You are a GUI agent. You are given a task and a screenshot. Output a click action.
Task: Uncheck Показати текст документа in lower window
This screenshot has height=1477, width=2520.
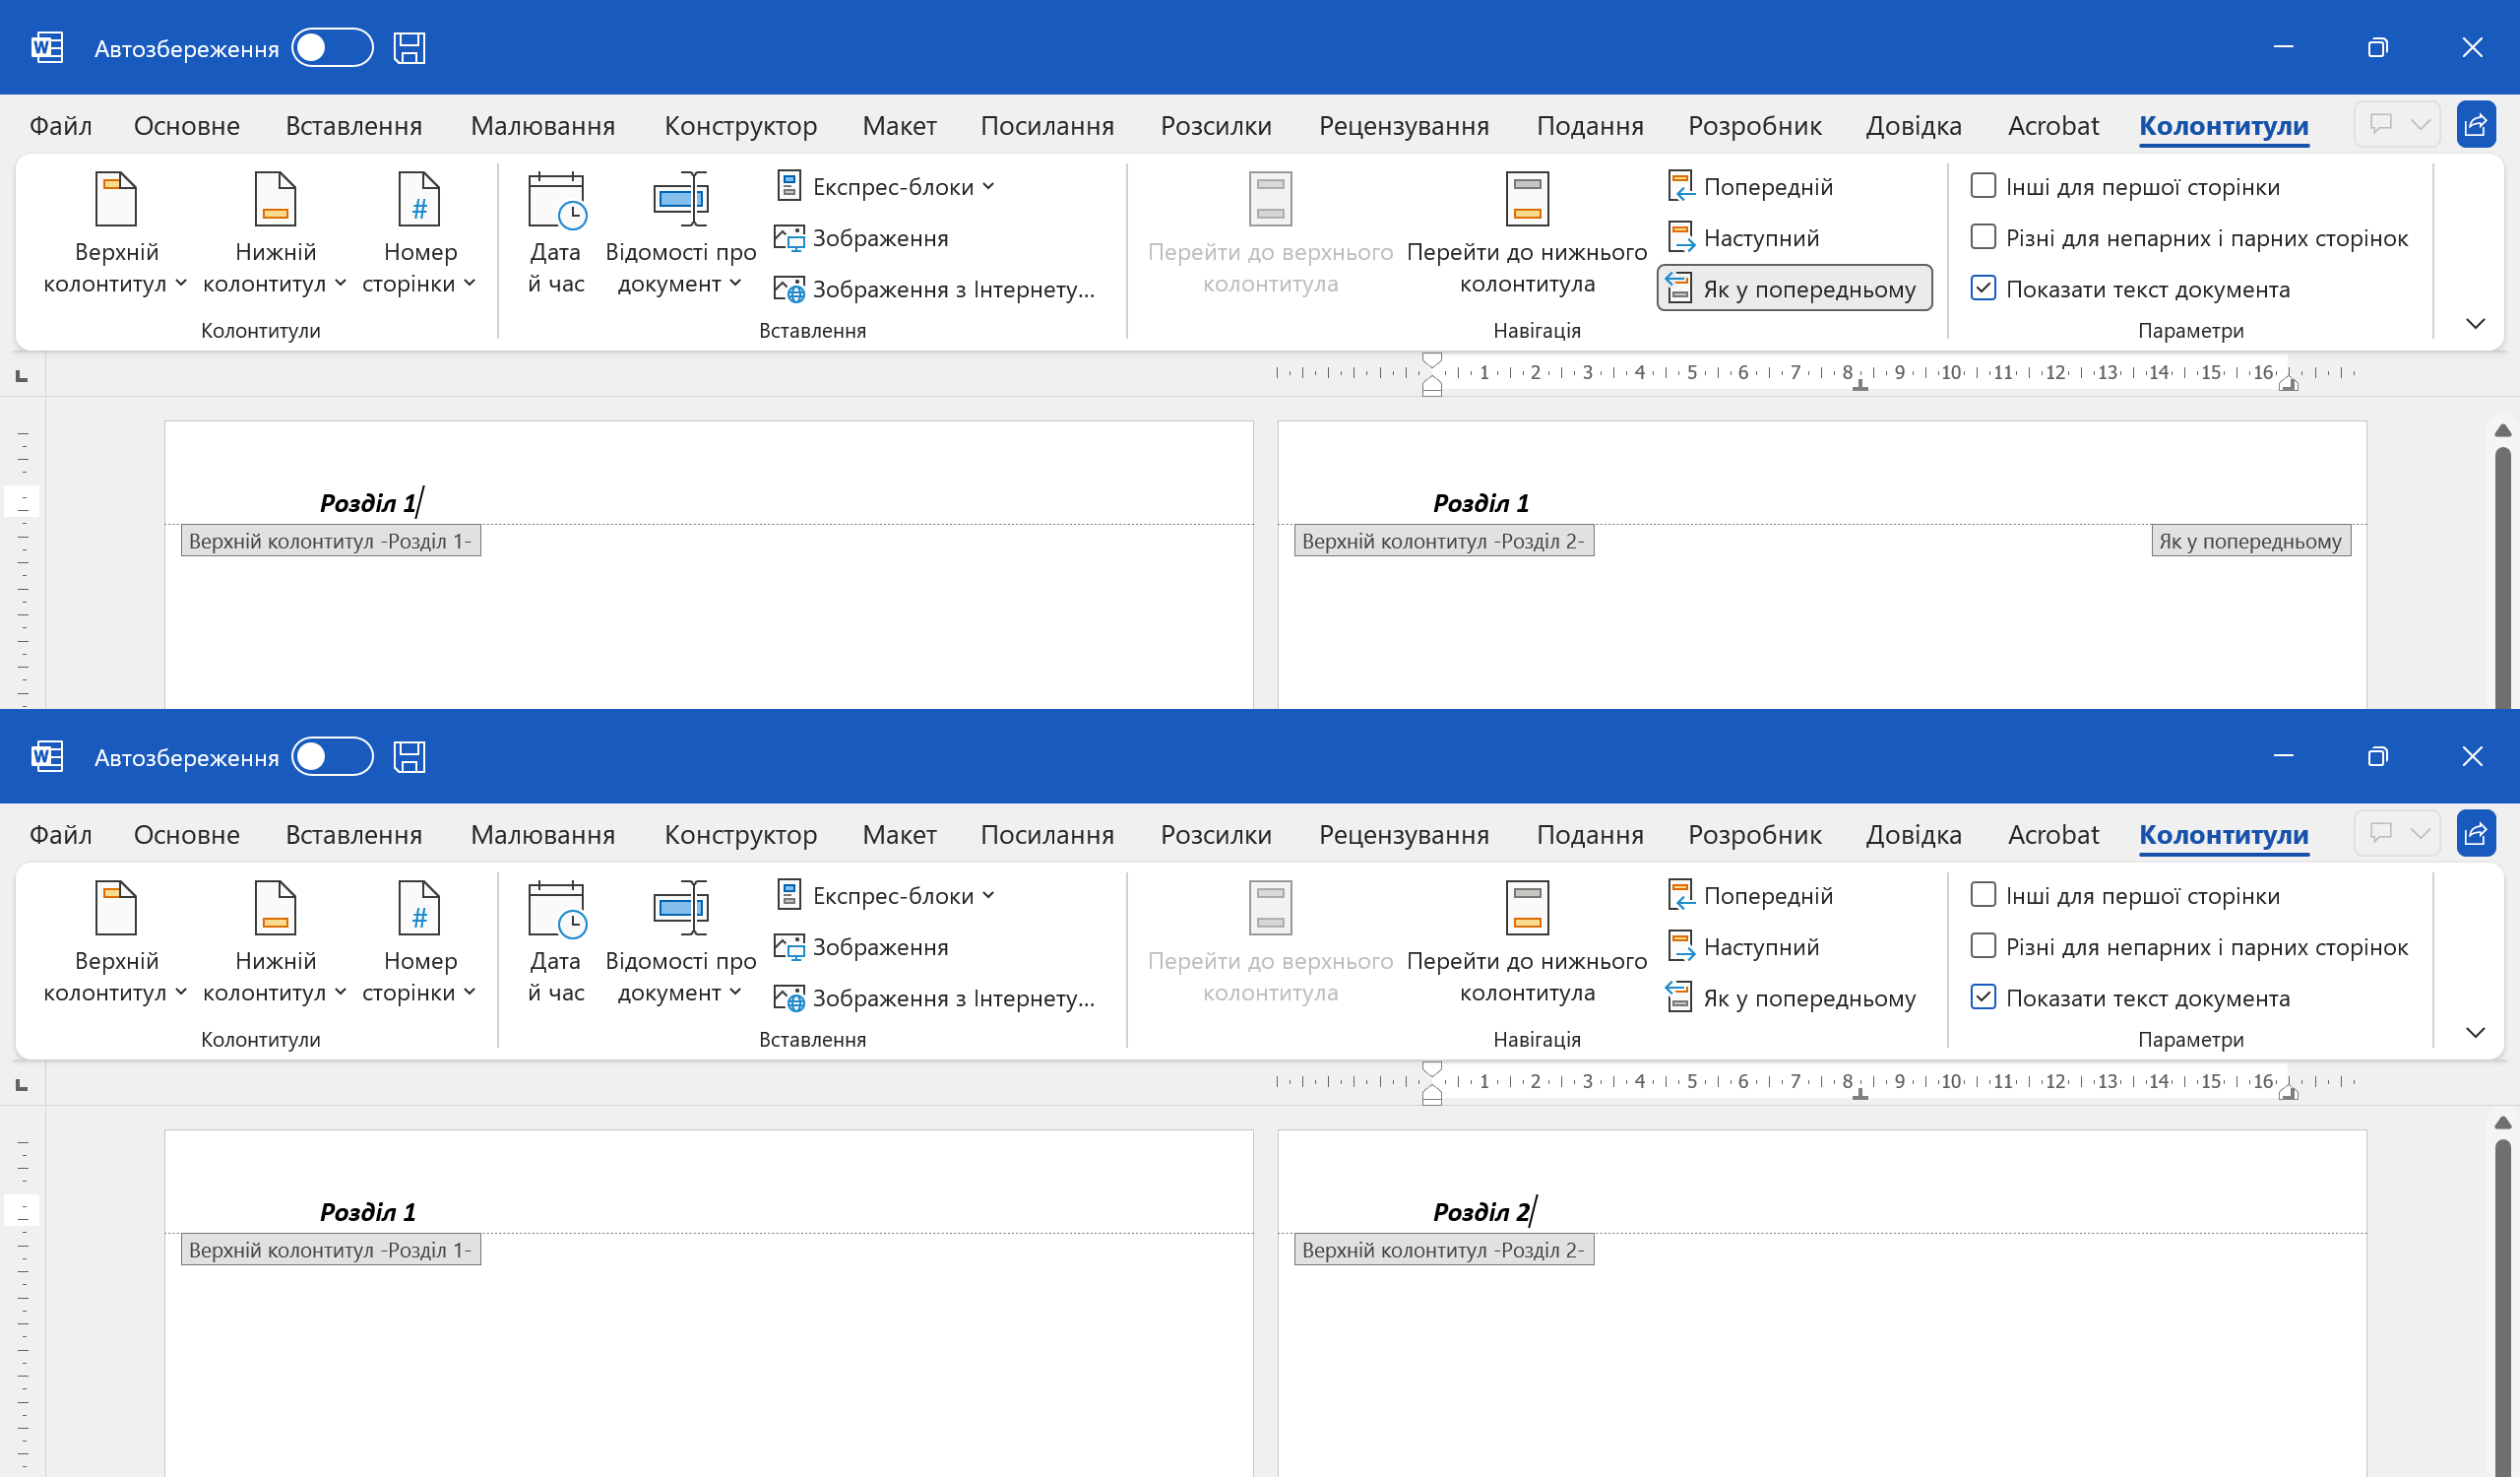click(1982, 997)
